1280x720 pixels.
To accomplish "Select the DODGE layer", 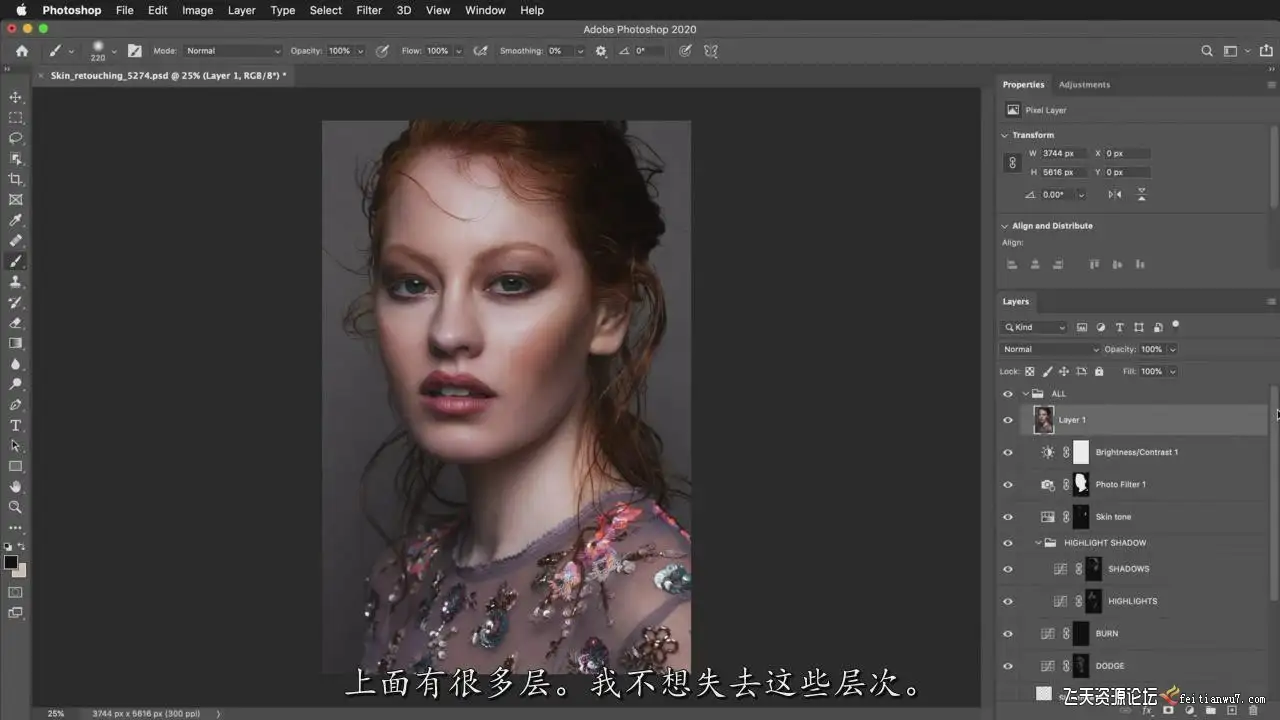I will [1109, 666].
